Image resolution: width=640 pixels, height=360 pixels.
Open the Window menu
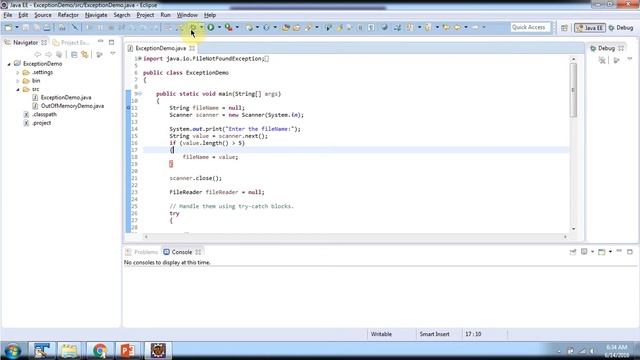click(x=187, y=15)
